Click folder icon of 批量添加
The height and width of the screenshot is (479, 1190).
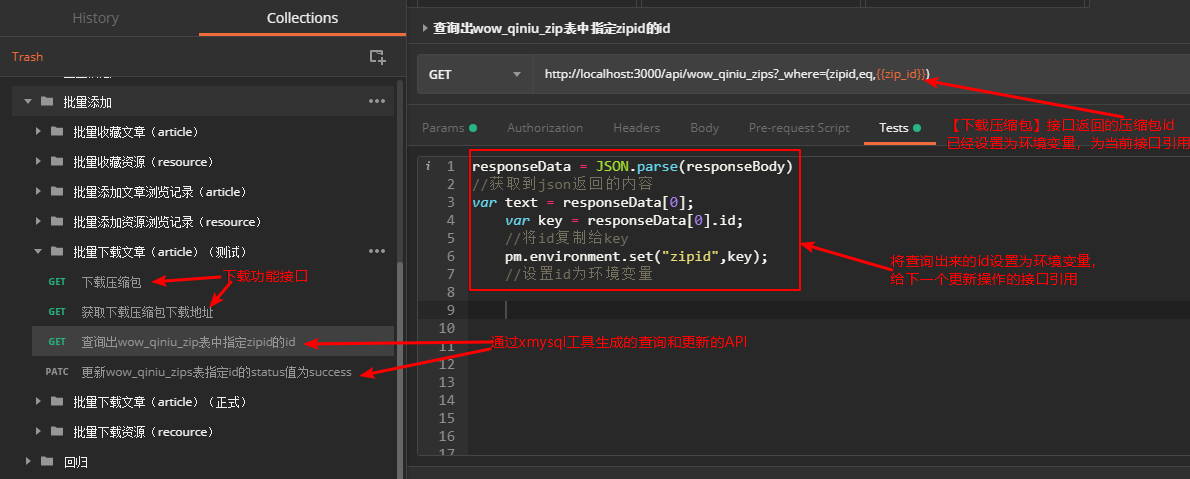click(x=47, y=101)
